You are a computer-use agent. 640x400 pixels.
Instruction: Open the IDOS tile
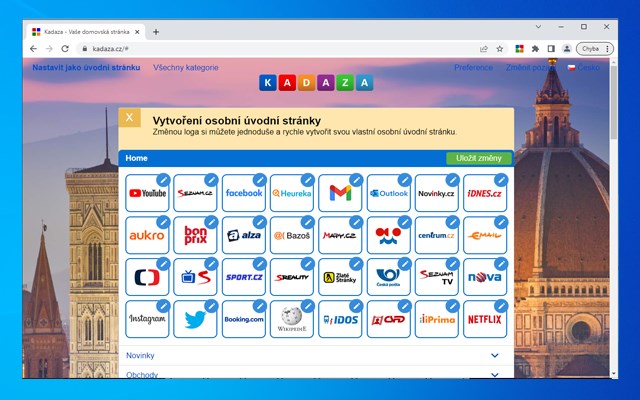coord(340,319)
